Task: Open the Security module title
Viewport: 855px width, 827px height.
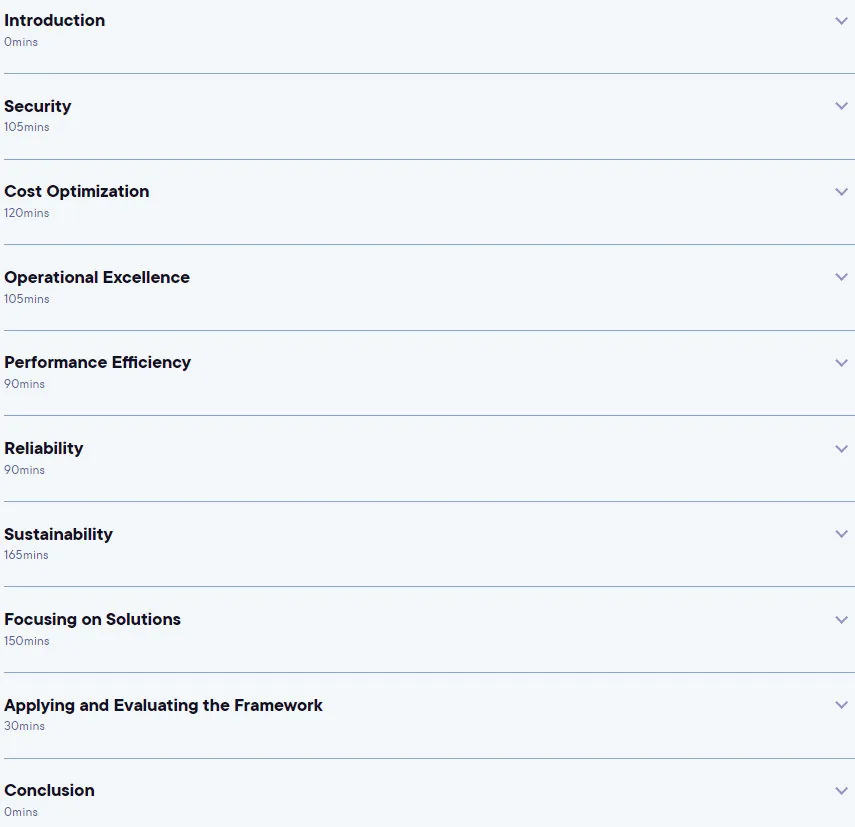Action: pyautogui.click(x=38, y=106)
